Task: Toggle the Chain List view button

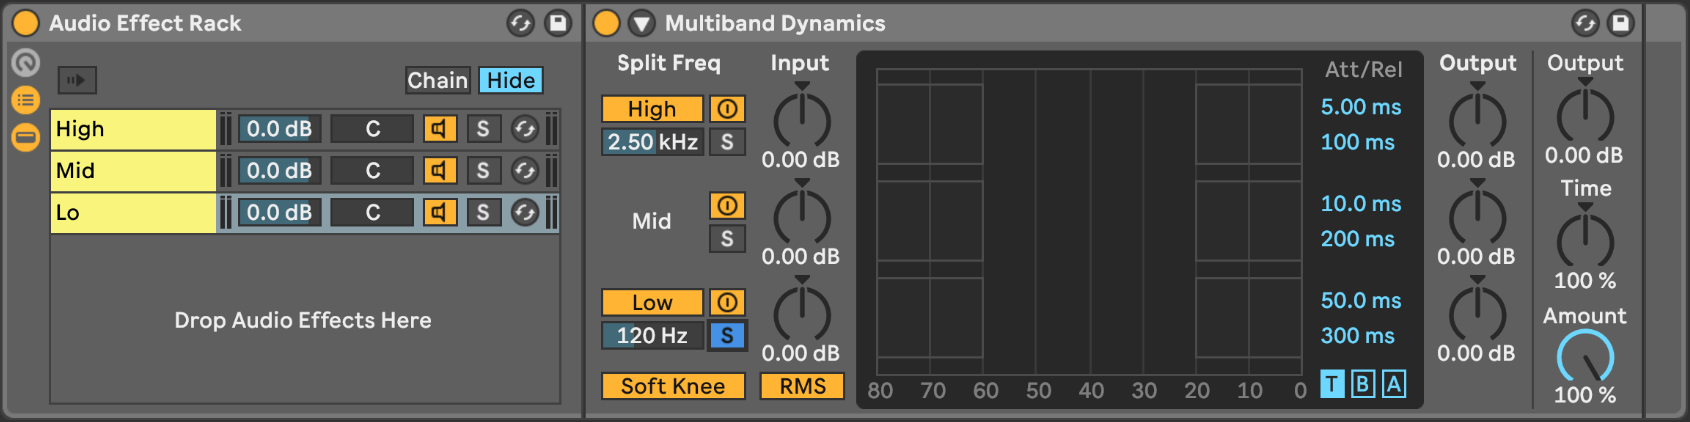Action: (x=25, y=100)
